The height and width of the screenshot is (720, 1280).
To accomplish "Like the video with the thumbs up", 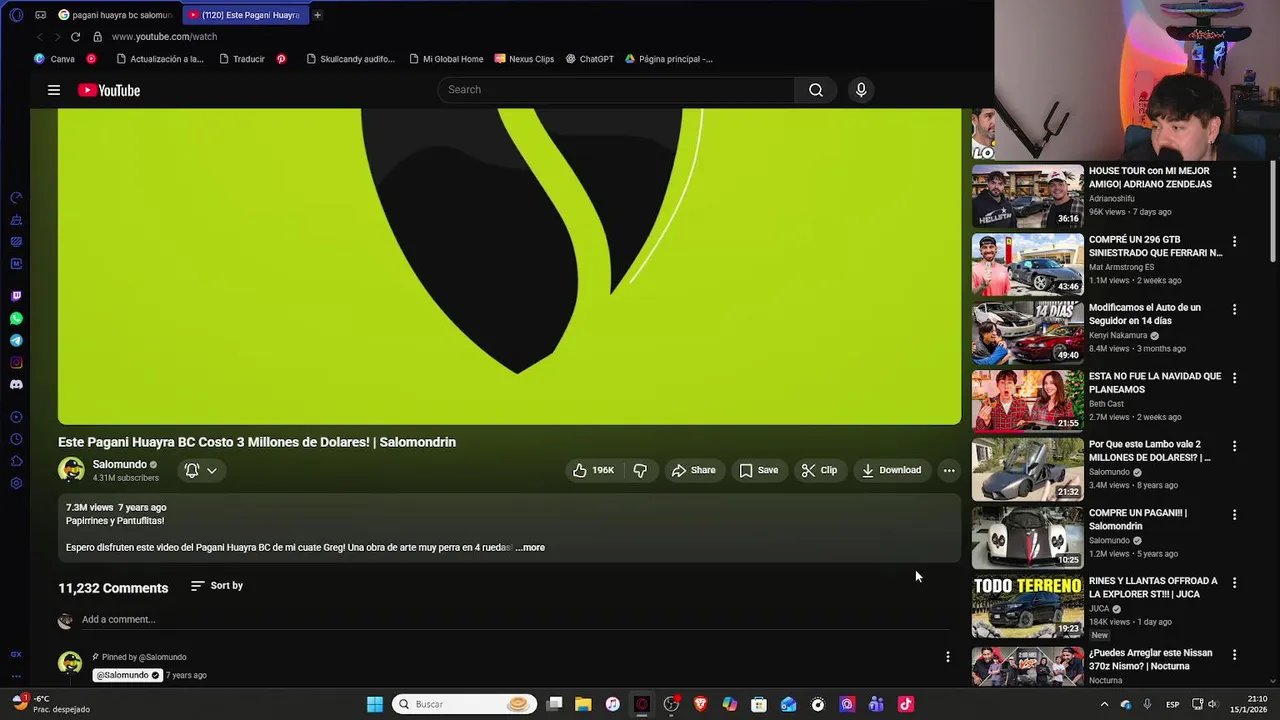I will coord(593,470).
